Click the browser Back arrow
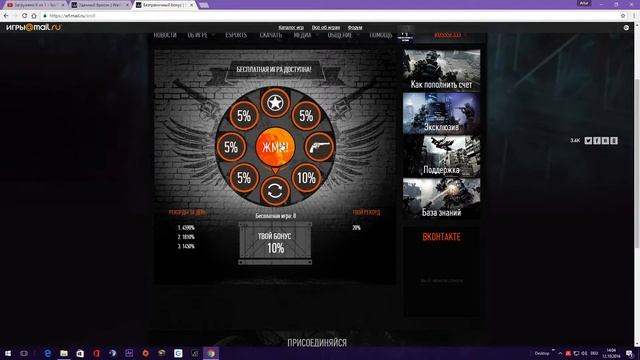640x360 pixels. pos(6,16)
